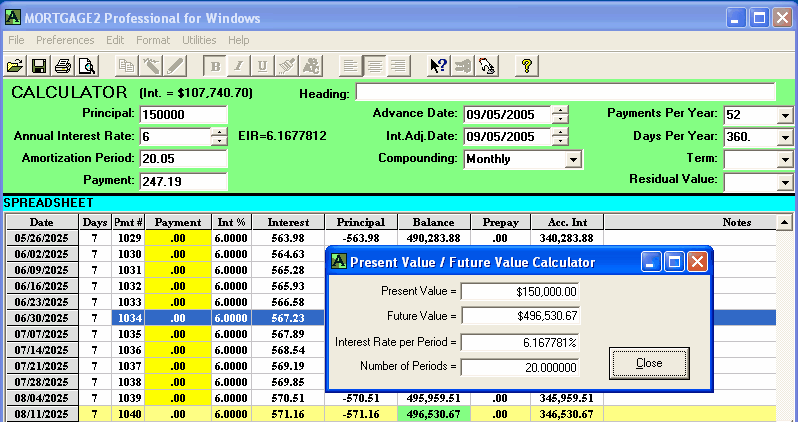Viewport: 798px width, 422px height.
Task: Click the Save floppy disk icon
Action: [x=39, y=66]
